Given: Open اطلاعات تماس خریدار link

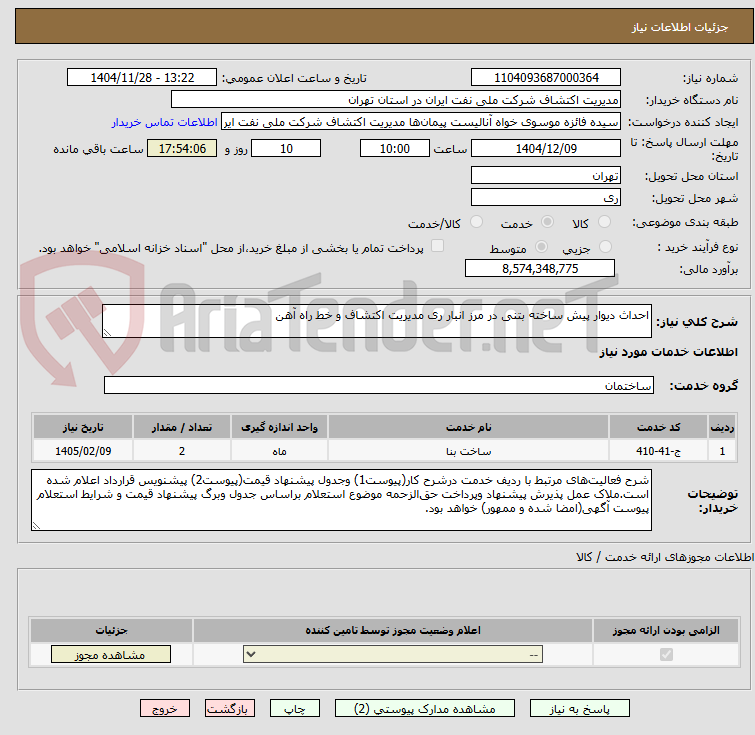Looking at the screenshot, I should pos(165,122).
